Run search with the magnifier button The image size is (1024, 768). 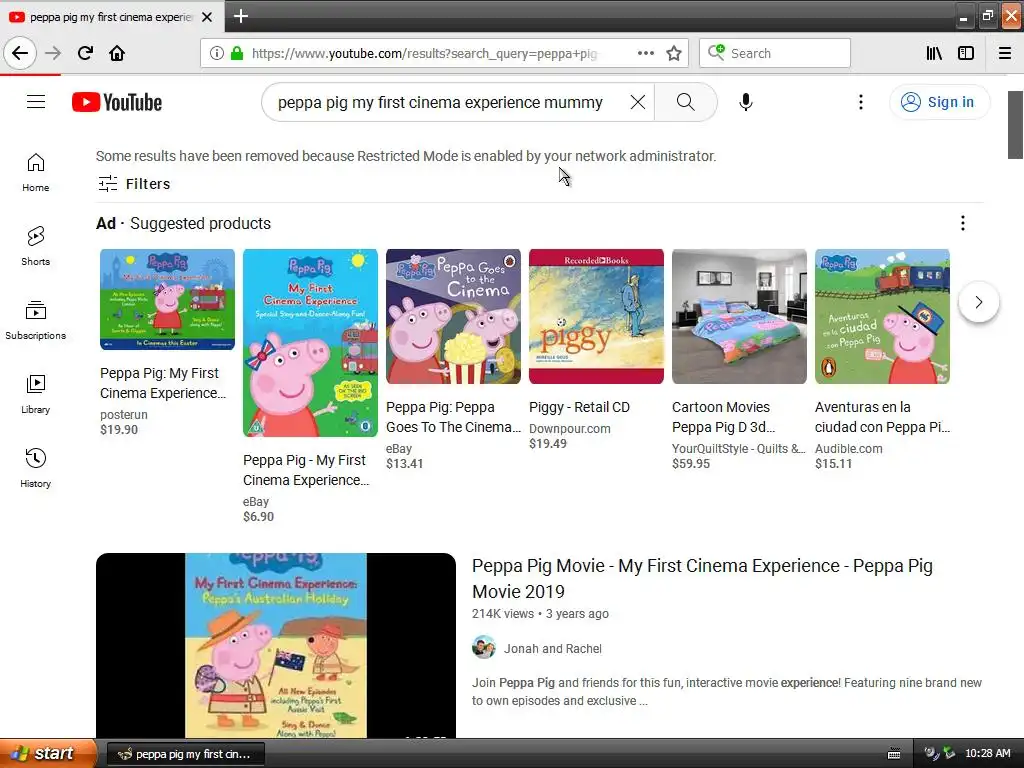685,102
